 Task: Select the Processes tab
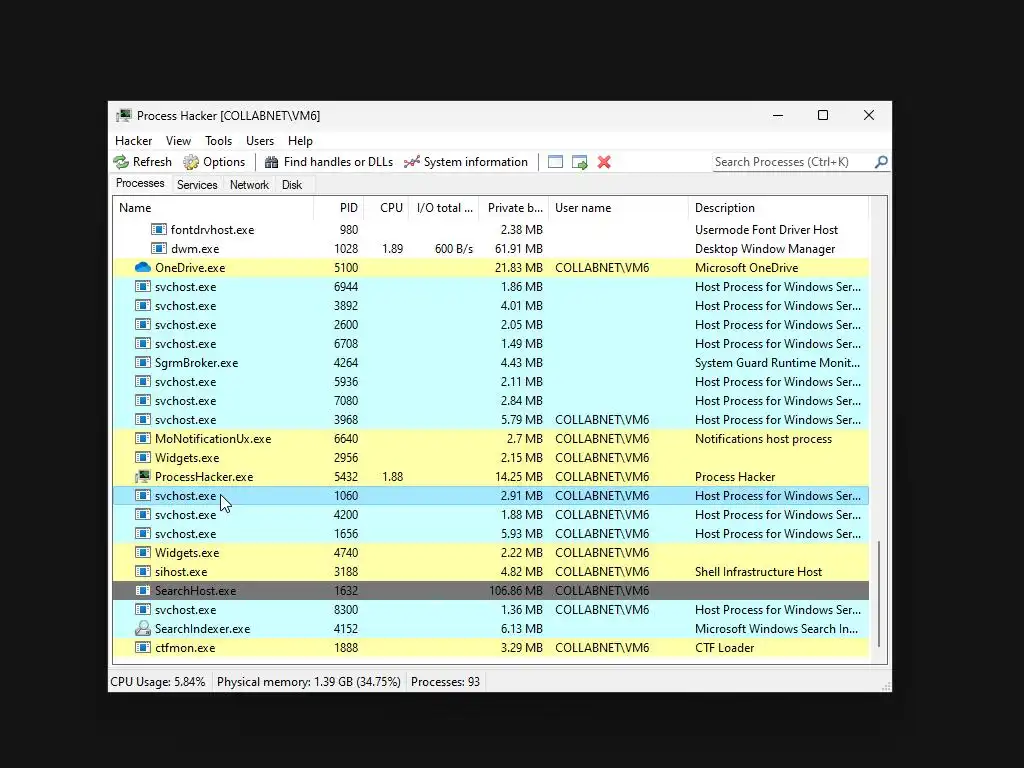140,184
